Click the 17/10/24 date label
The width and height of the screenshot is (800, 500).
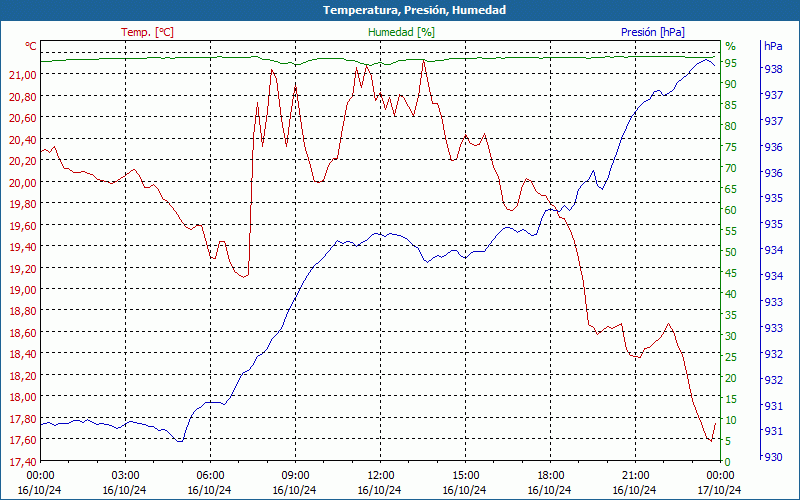point(719,490)
